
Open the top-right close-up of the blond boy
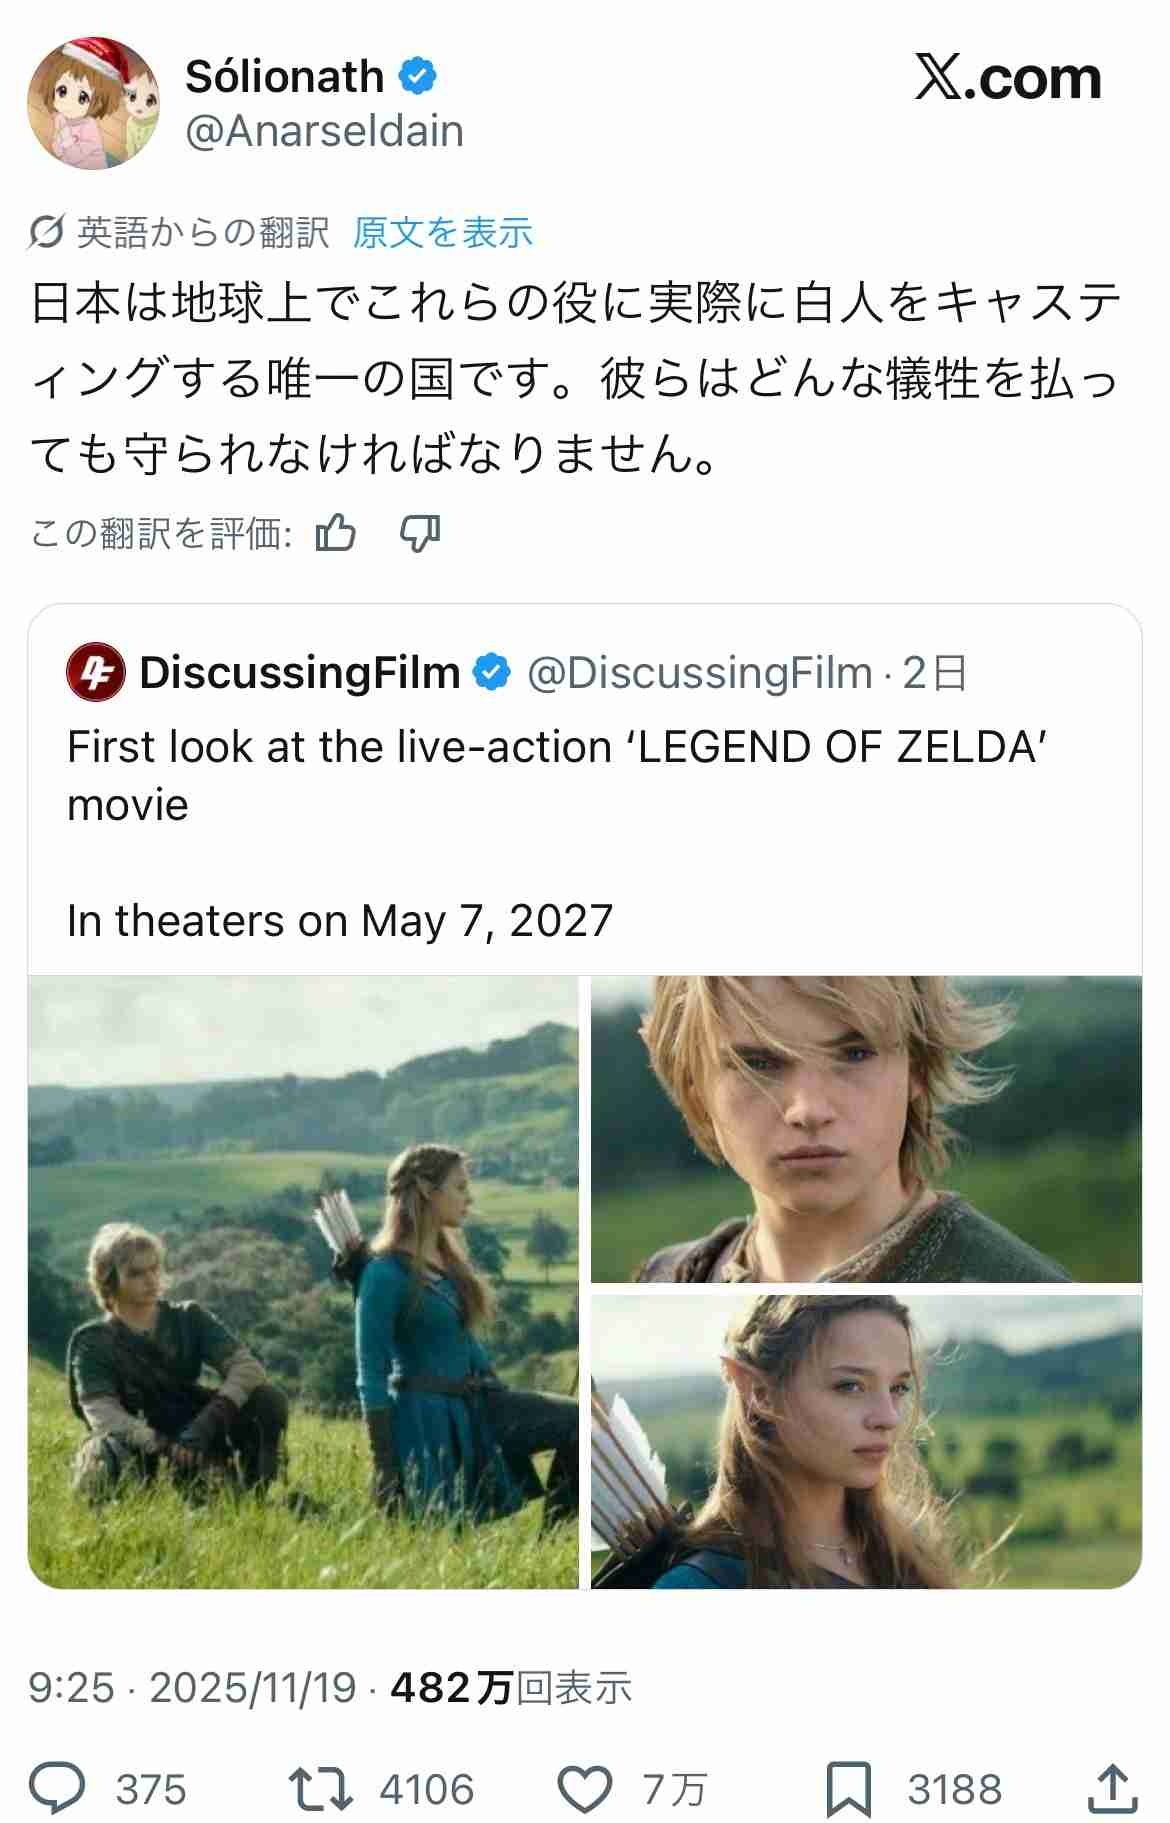tap(866, 1129)
